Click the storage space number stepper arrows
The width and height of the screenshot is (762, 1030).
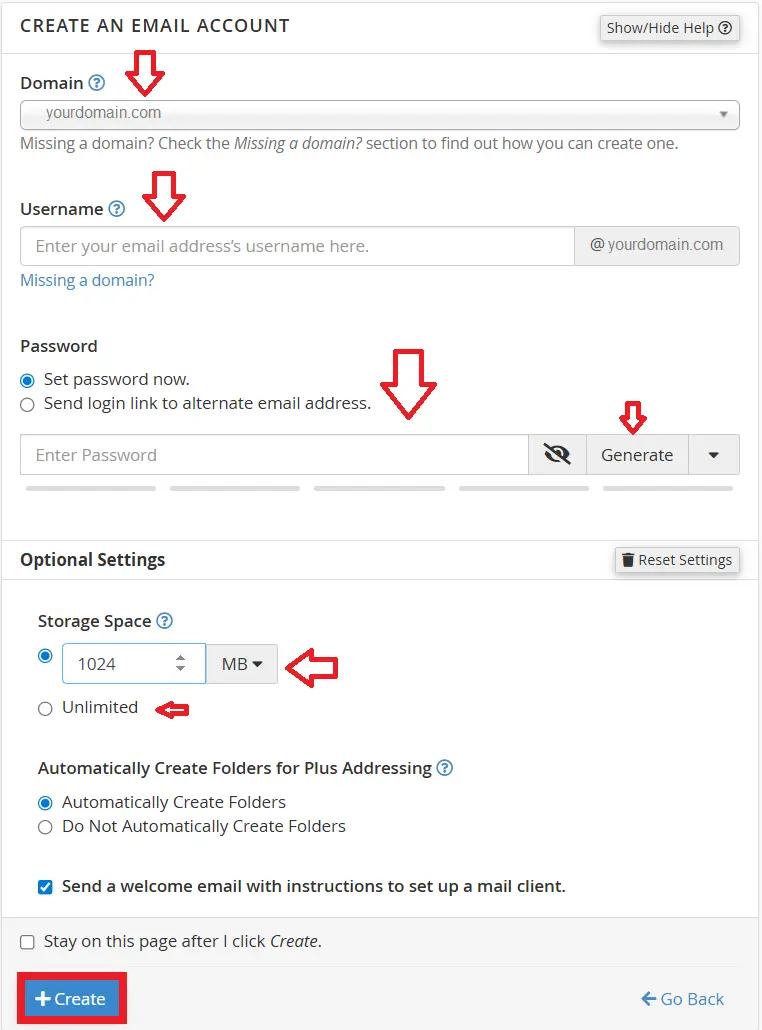[180, 663]
